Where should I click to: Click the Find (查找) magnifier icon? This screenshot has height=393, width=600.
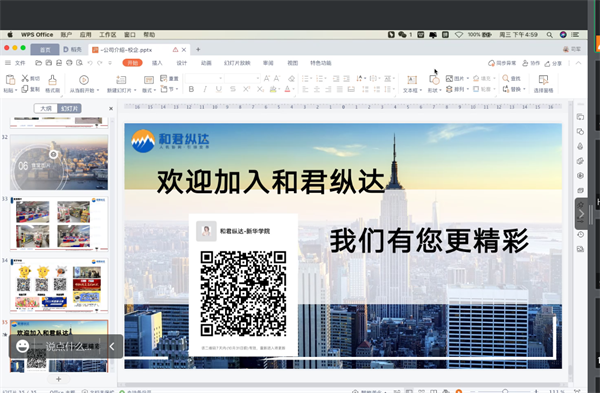(505, 78)
